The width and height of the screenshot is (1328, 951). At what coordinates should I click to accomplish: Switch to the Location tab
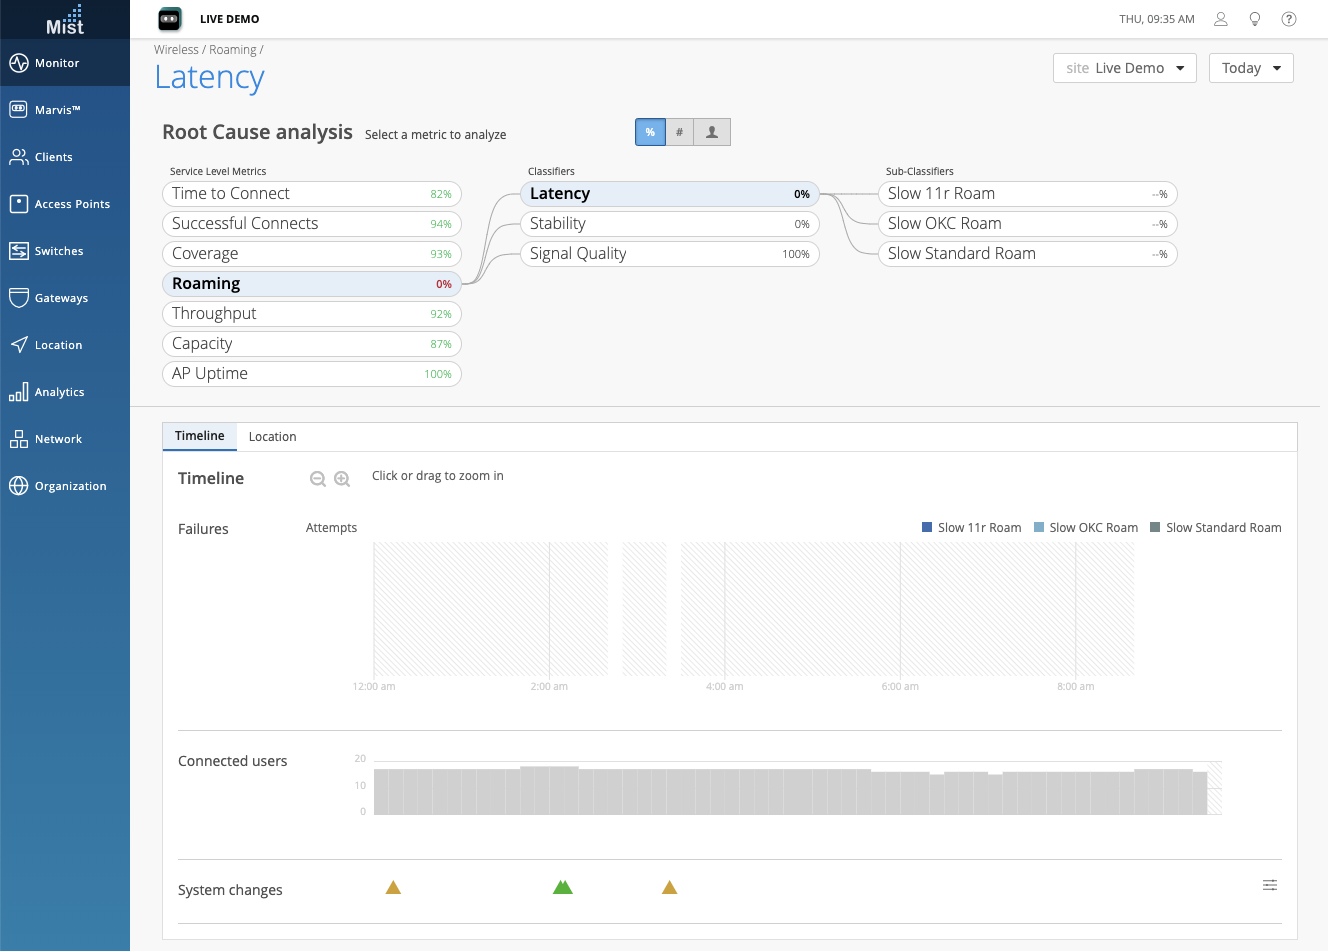(x=272, y=437)
